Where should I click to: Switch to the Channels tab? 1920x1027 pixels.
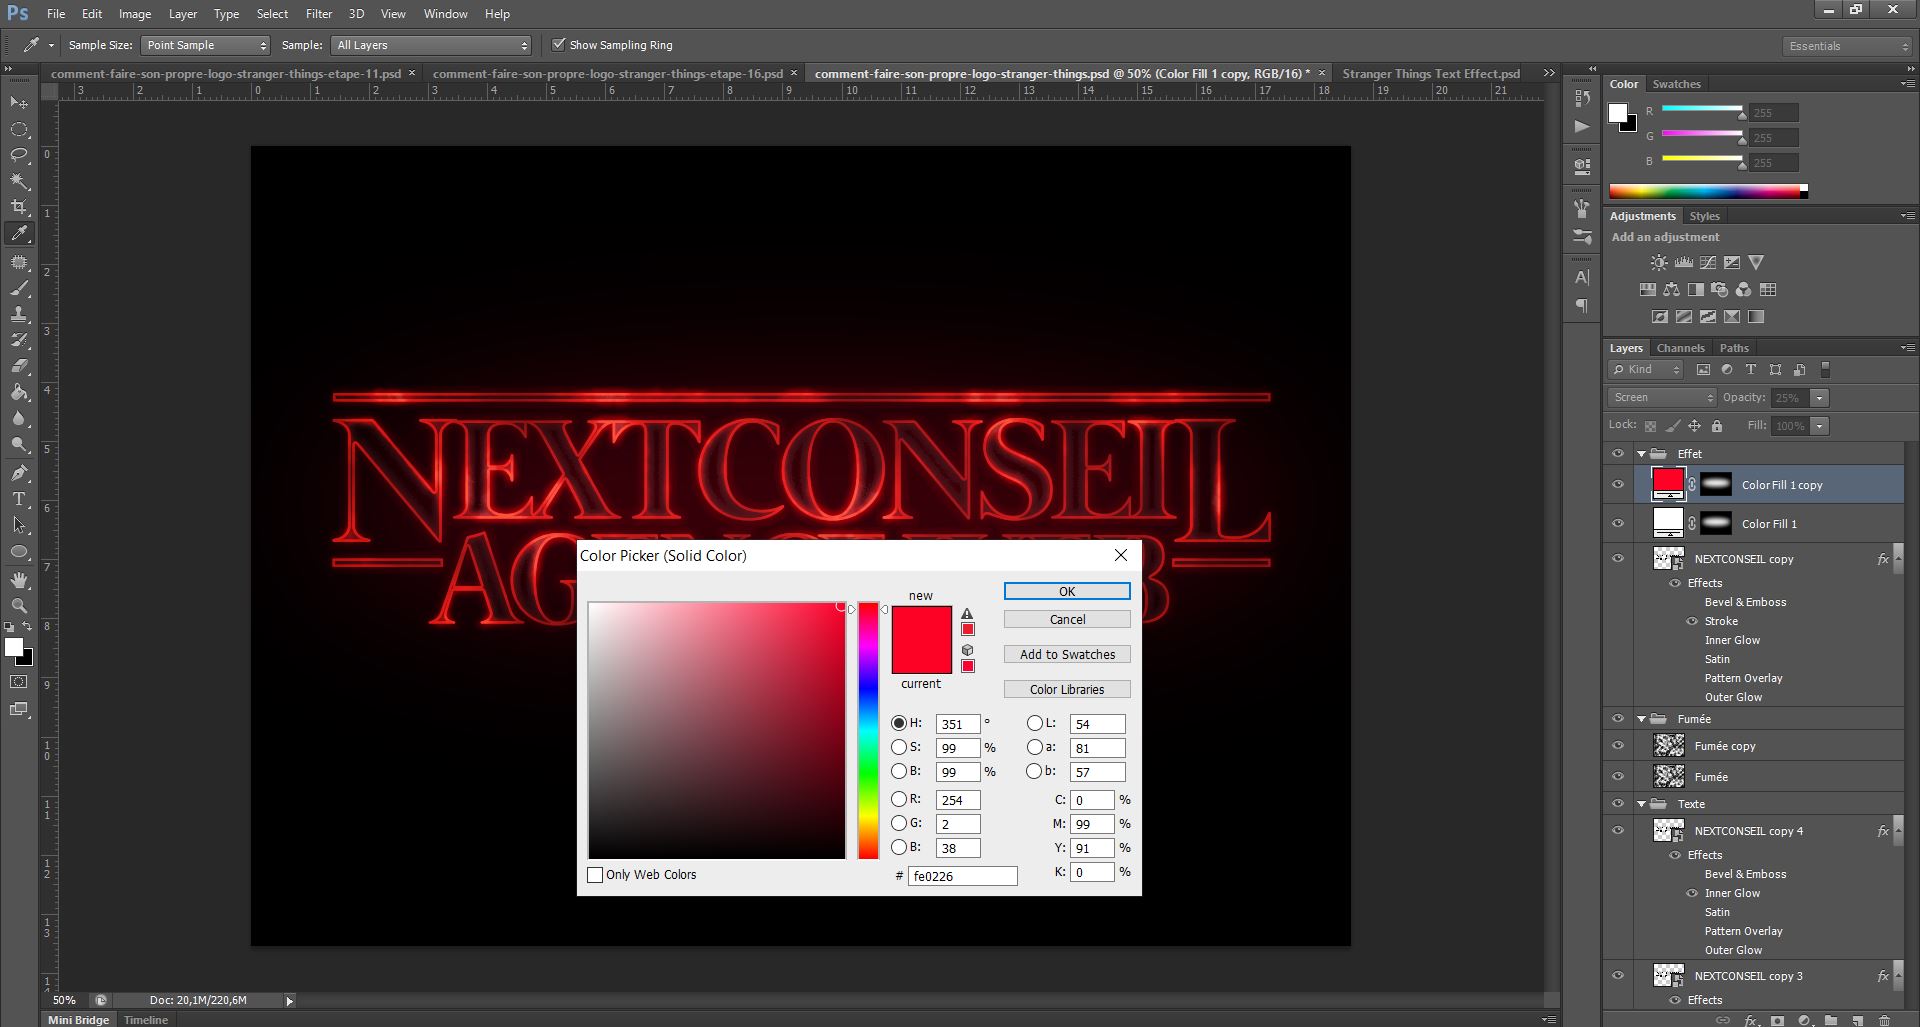[1680, 348]
